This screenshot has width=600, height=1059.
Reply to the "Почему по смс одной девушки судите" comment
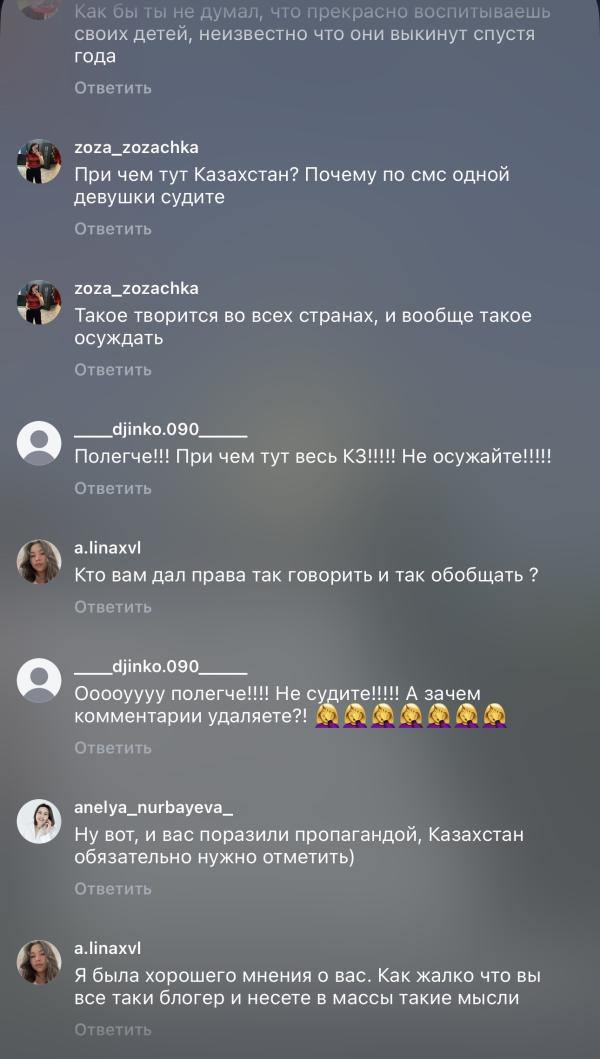113,229
